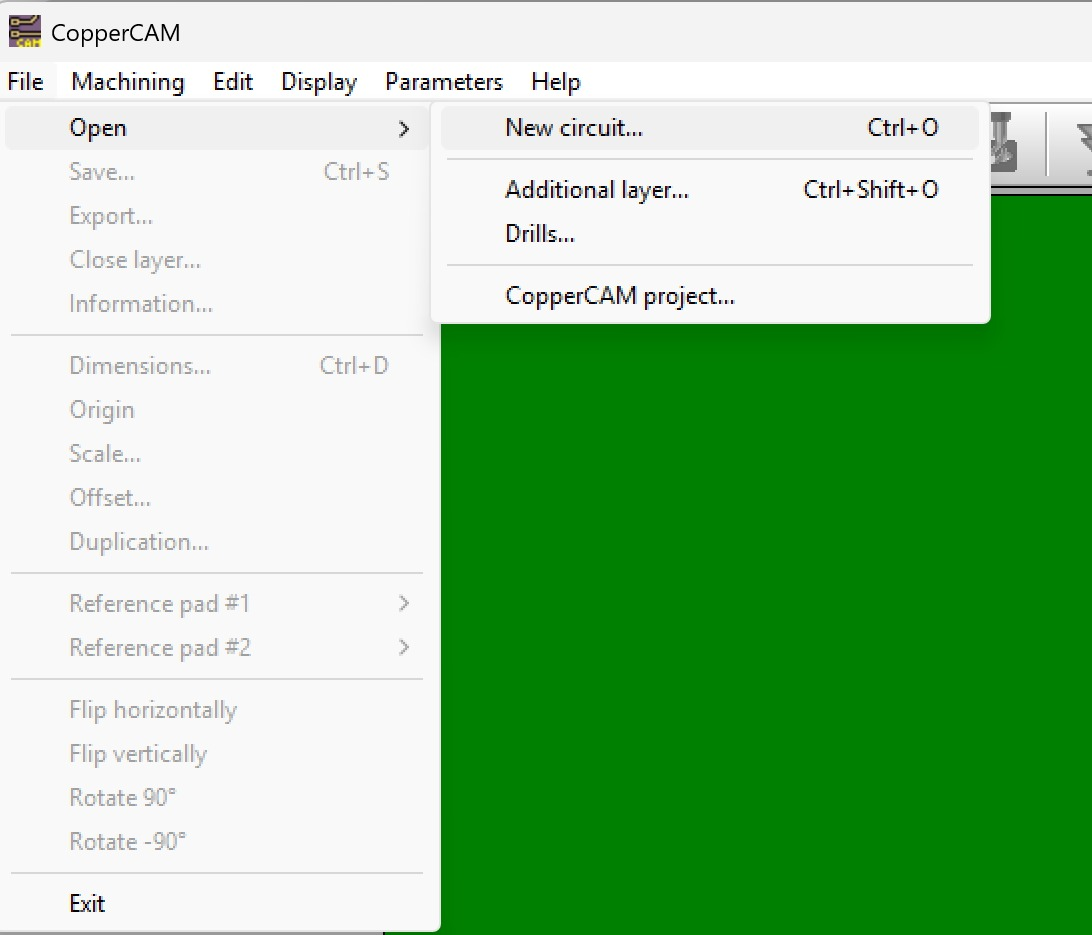Click Flip horizontally entry
This screenshot has width=1092, height=935.
(217, 710)
